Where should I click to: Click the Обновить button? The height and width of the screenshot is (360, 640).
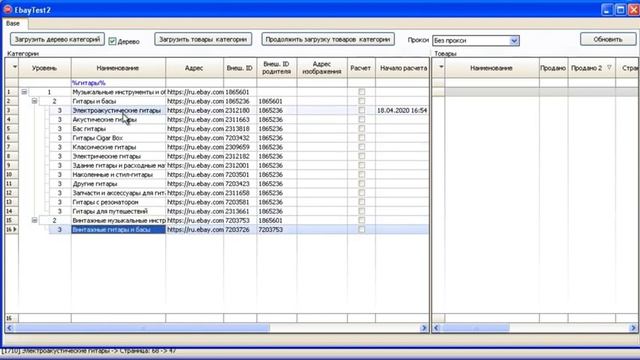pyautogui.click(x=608, y=40)
